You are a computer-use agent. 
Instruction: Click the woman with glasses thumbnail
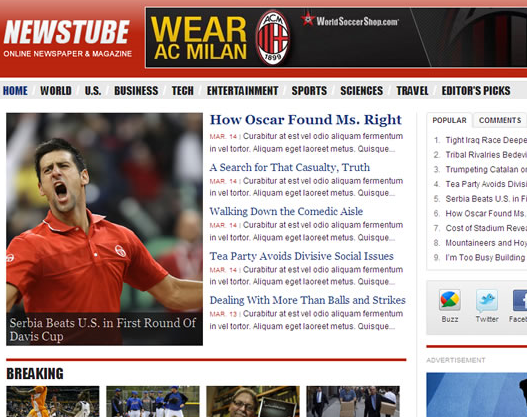coord(253,402)
